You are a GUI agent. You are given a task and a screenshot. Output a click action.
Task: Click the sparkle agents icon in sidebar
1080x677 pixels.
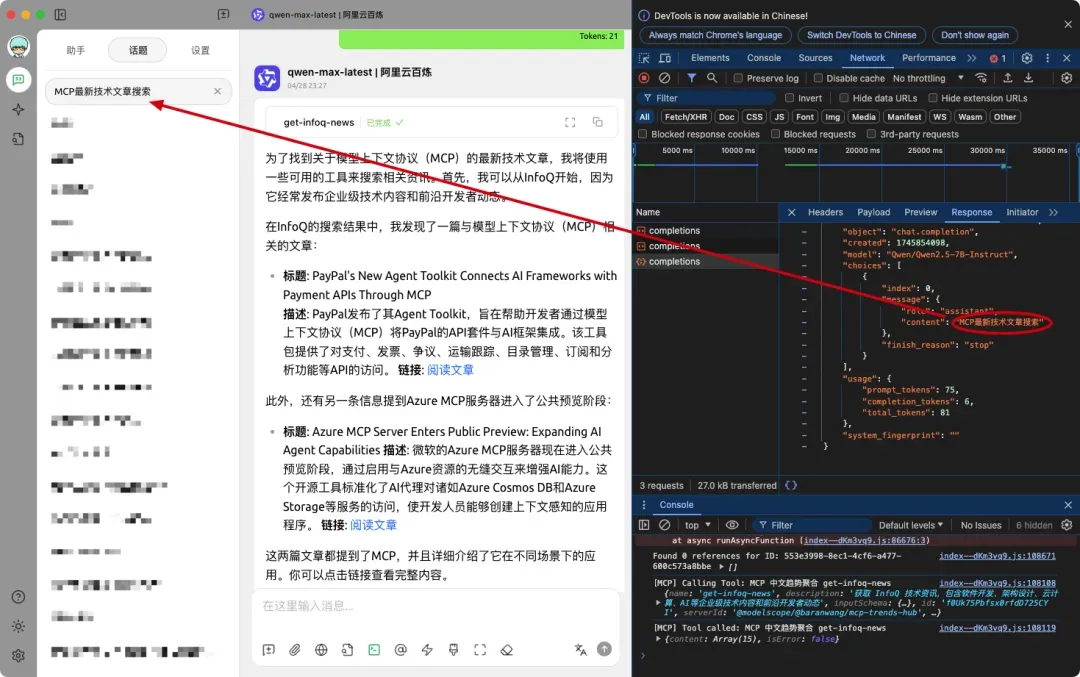19,110
